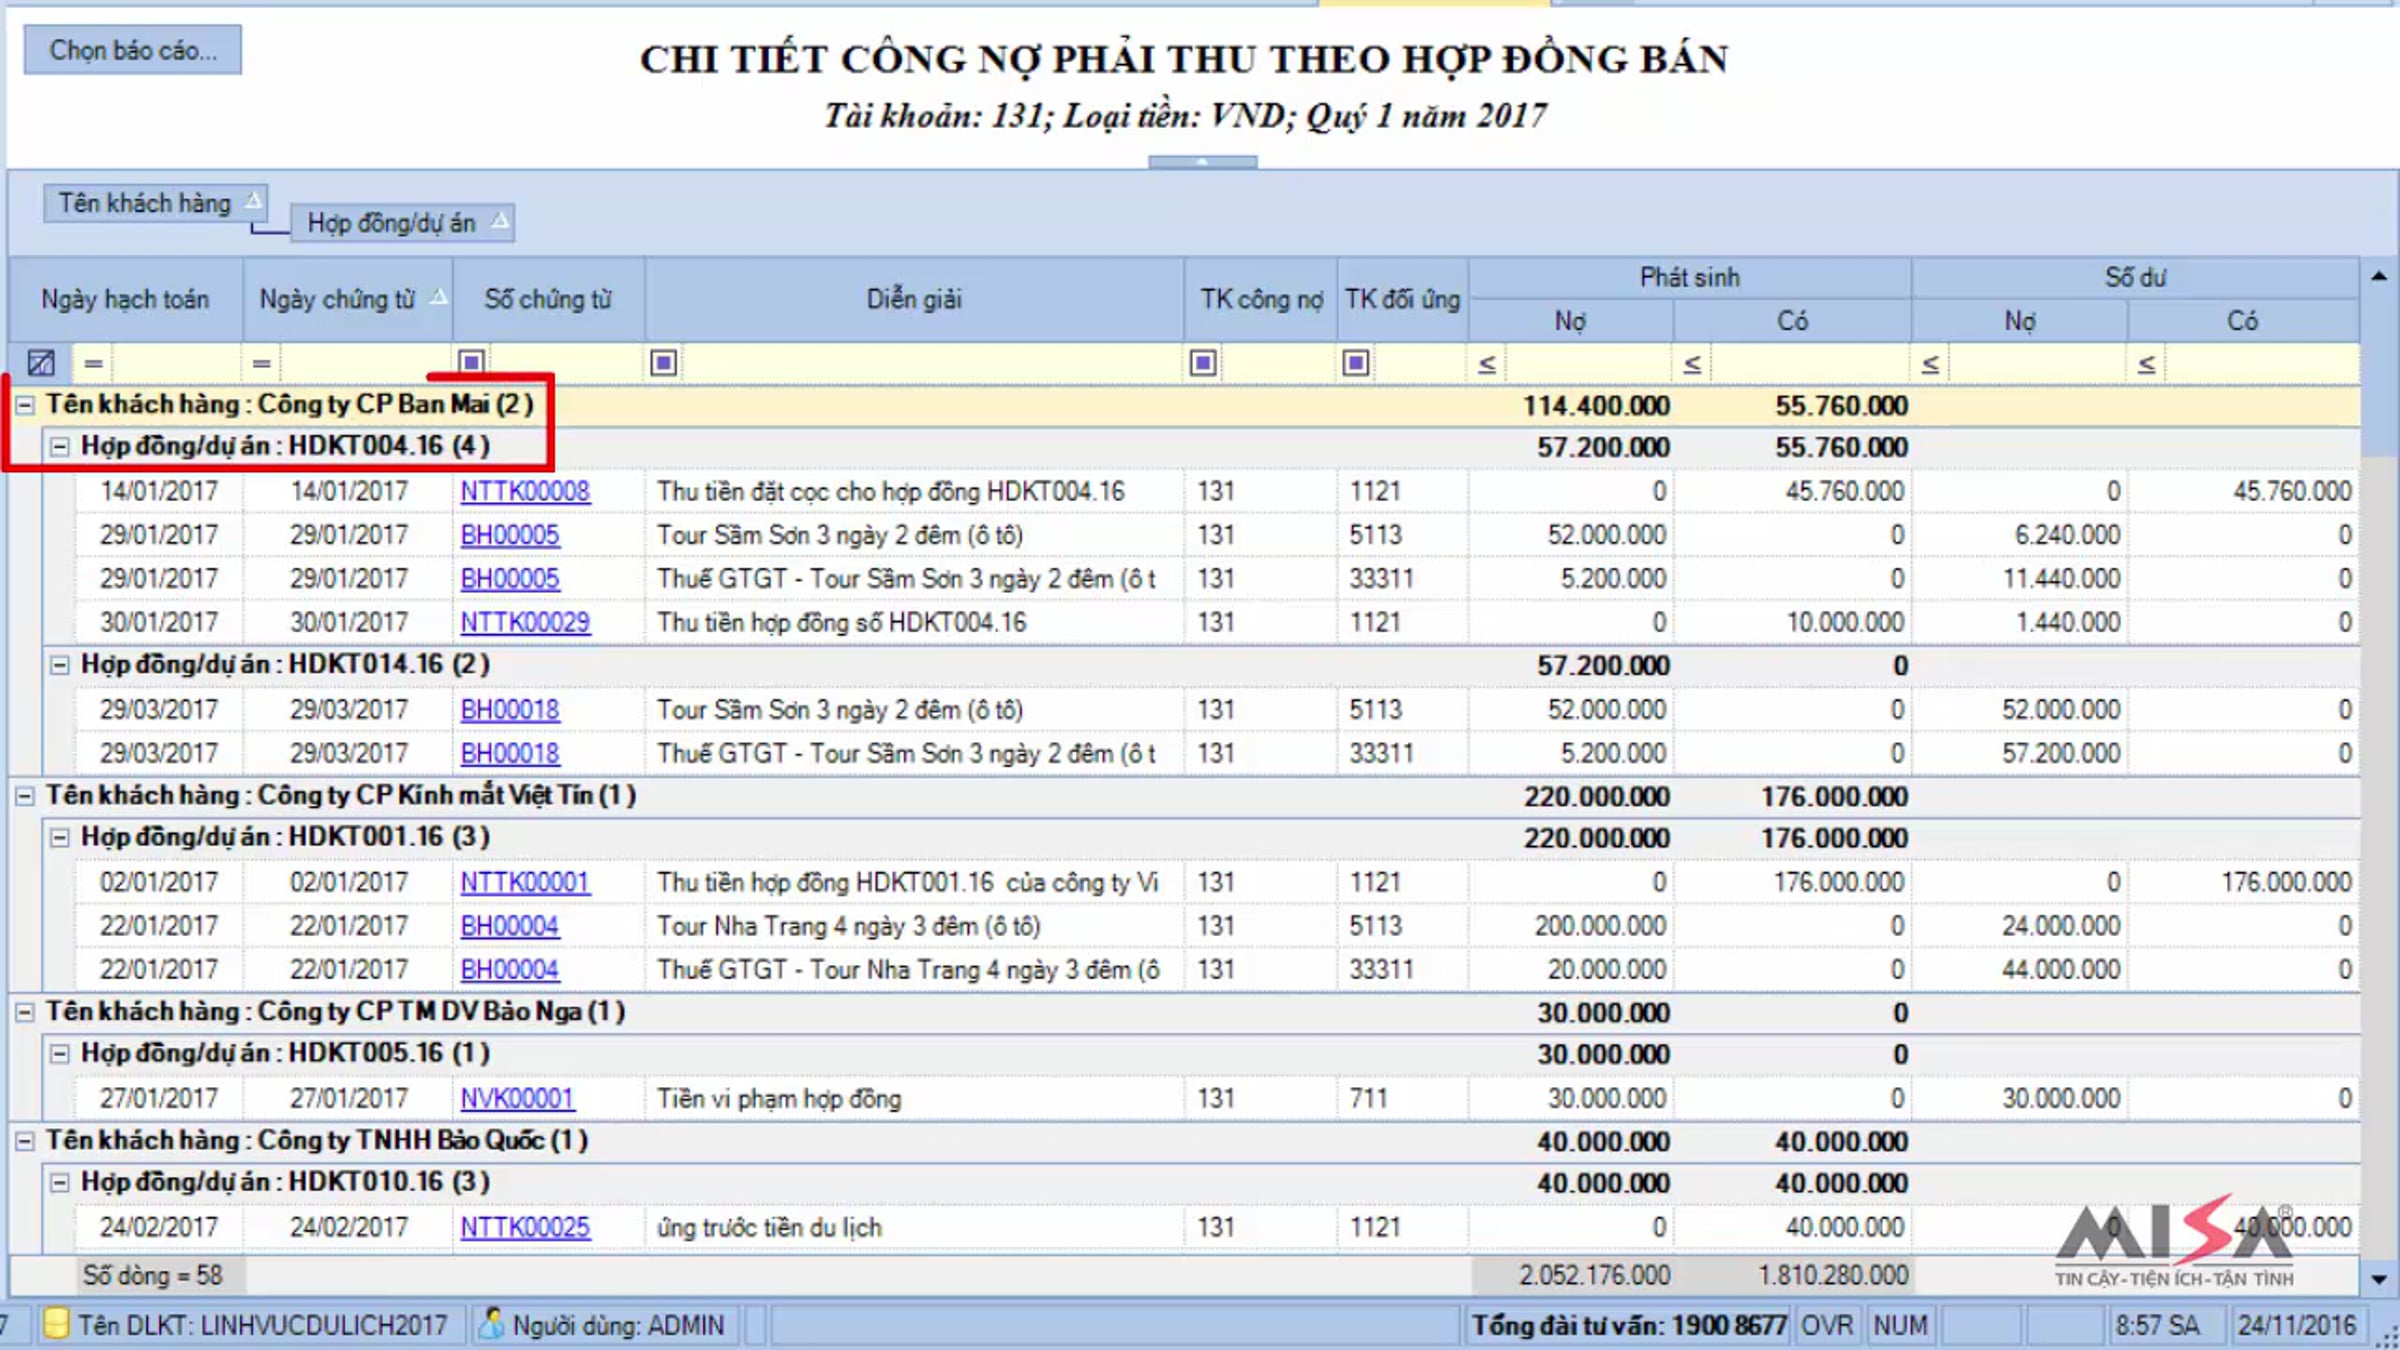
Task: Open voucher NTTK00008
Action: click(525, 491)
